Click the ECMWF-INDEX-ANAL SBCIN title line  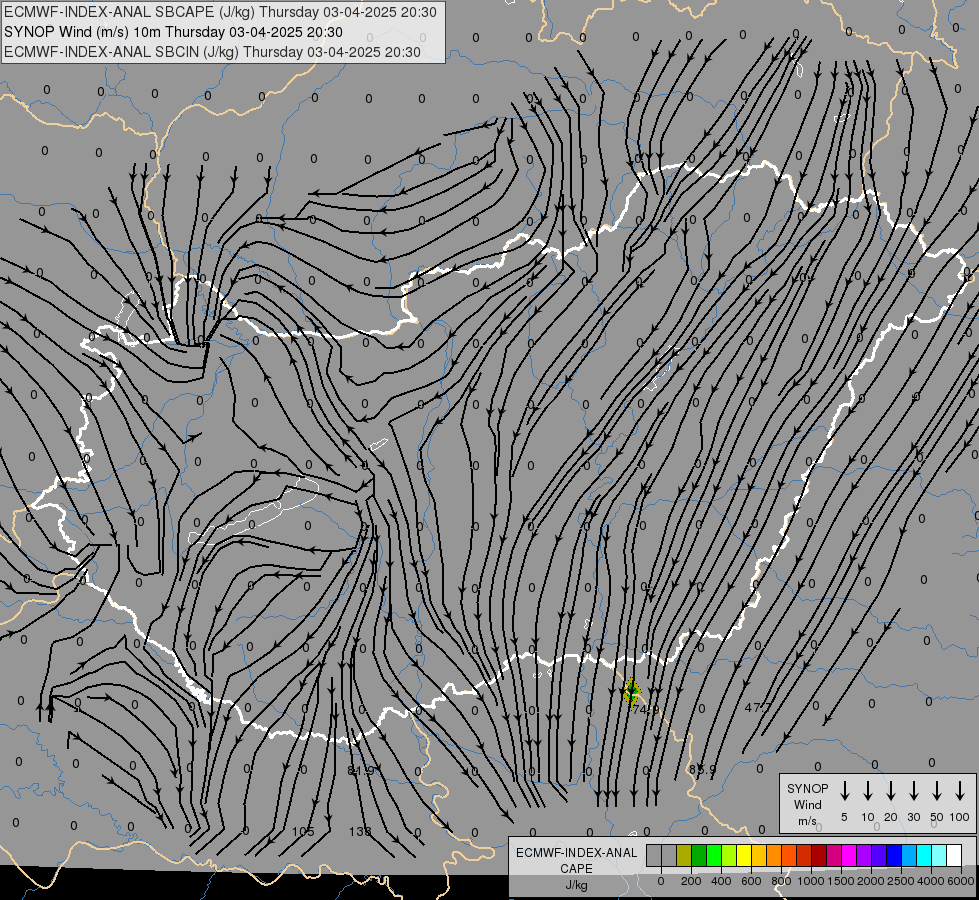coord(212,52)
